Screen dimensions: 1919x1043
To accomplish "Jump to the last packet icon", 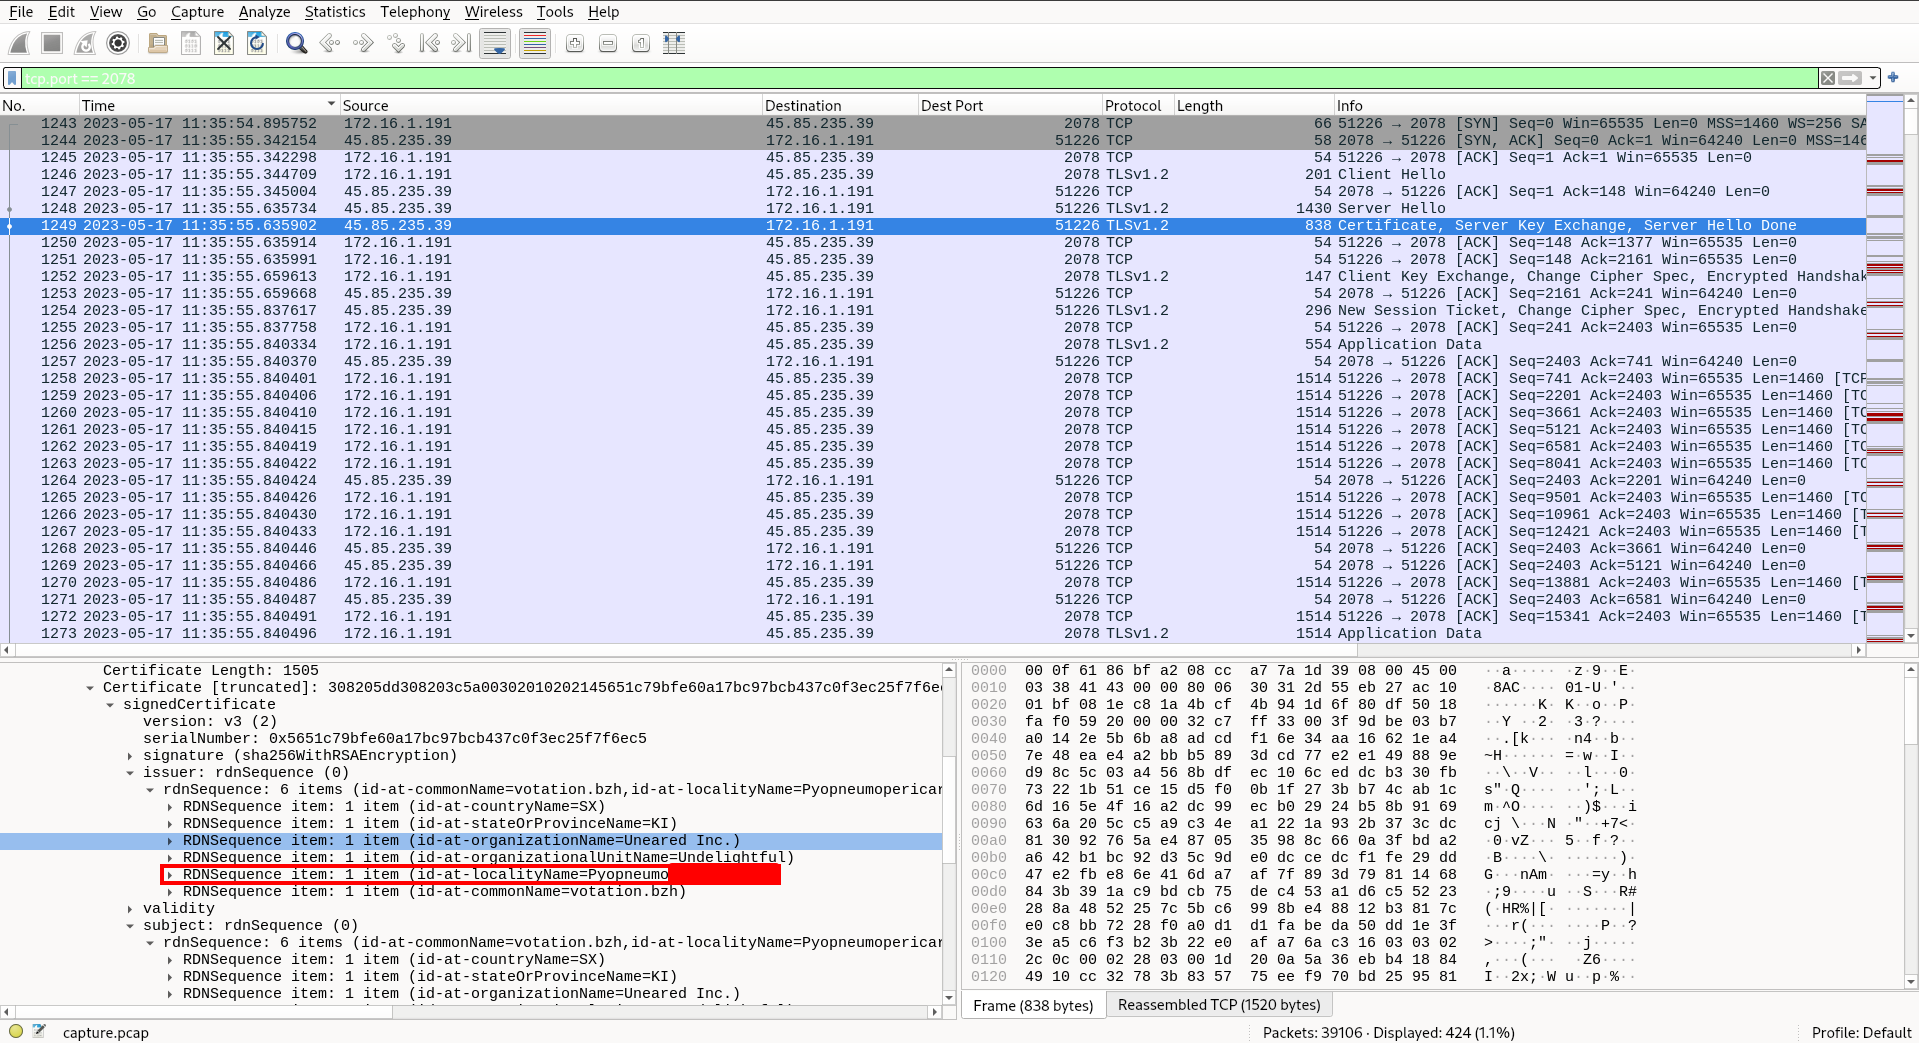I will pos(462,43).
